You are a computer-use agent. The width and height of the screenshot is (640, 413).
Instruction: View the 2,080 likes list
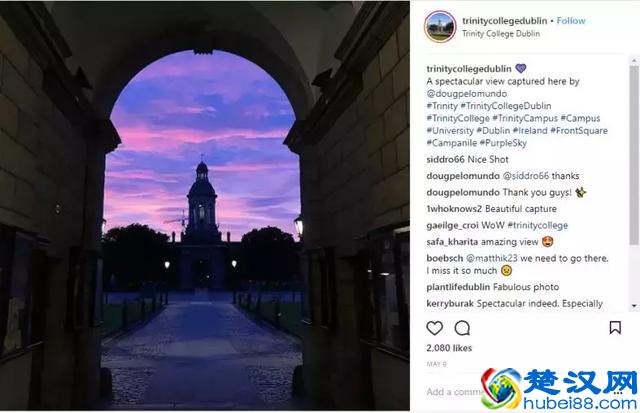(x=449, y=348)
